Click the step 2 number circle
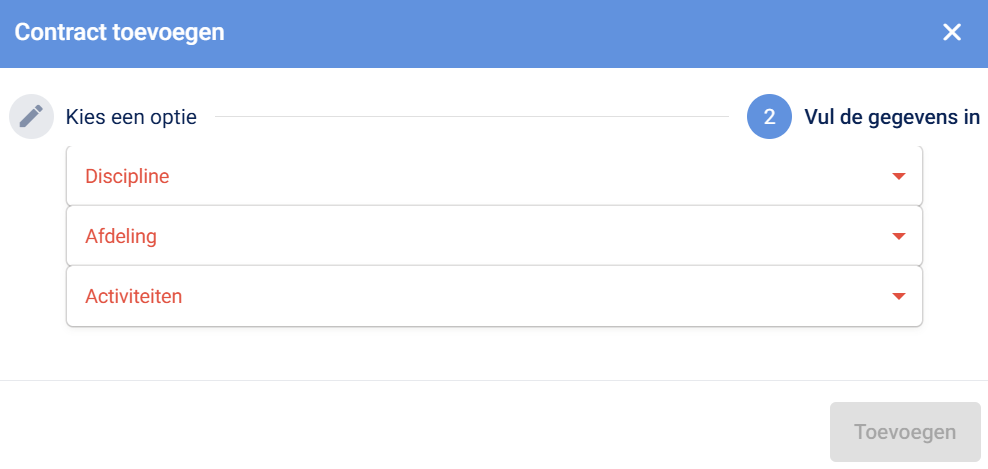988x469 pixels. [x=769, y=117]
